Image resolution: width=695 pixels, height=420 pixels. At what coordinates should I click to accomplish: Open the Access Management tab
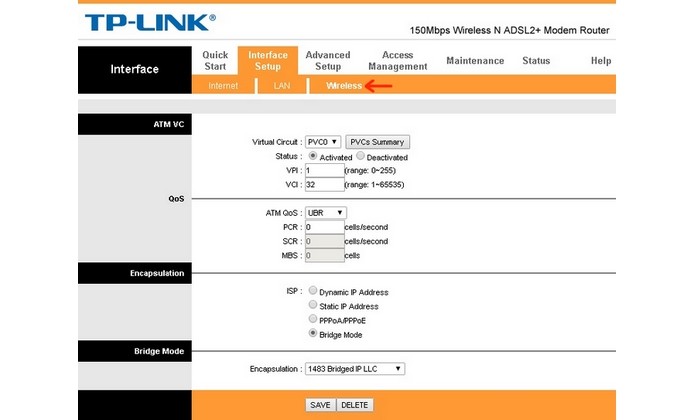click(x=398, y=61)
